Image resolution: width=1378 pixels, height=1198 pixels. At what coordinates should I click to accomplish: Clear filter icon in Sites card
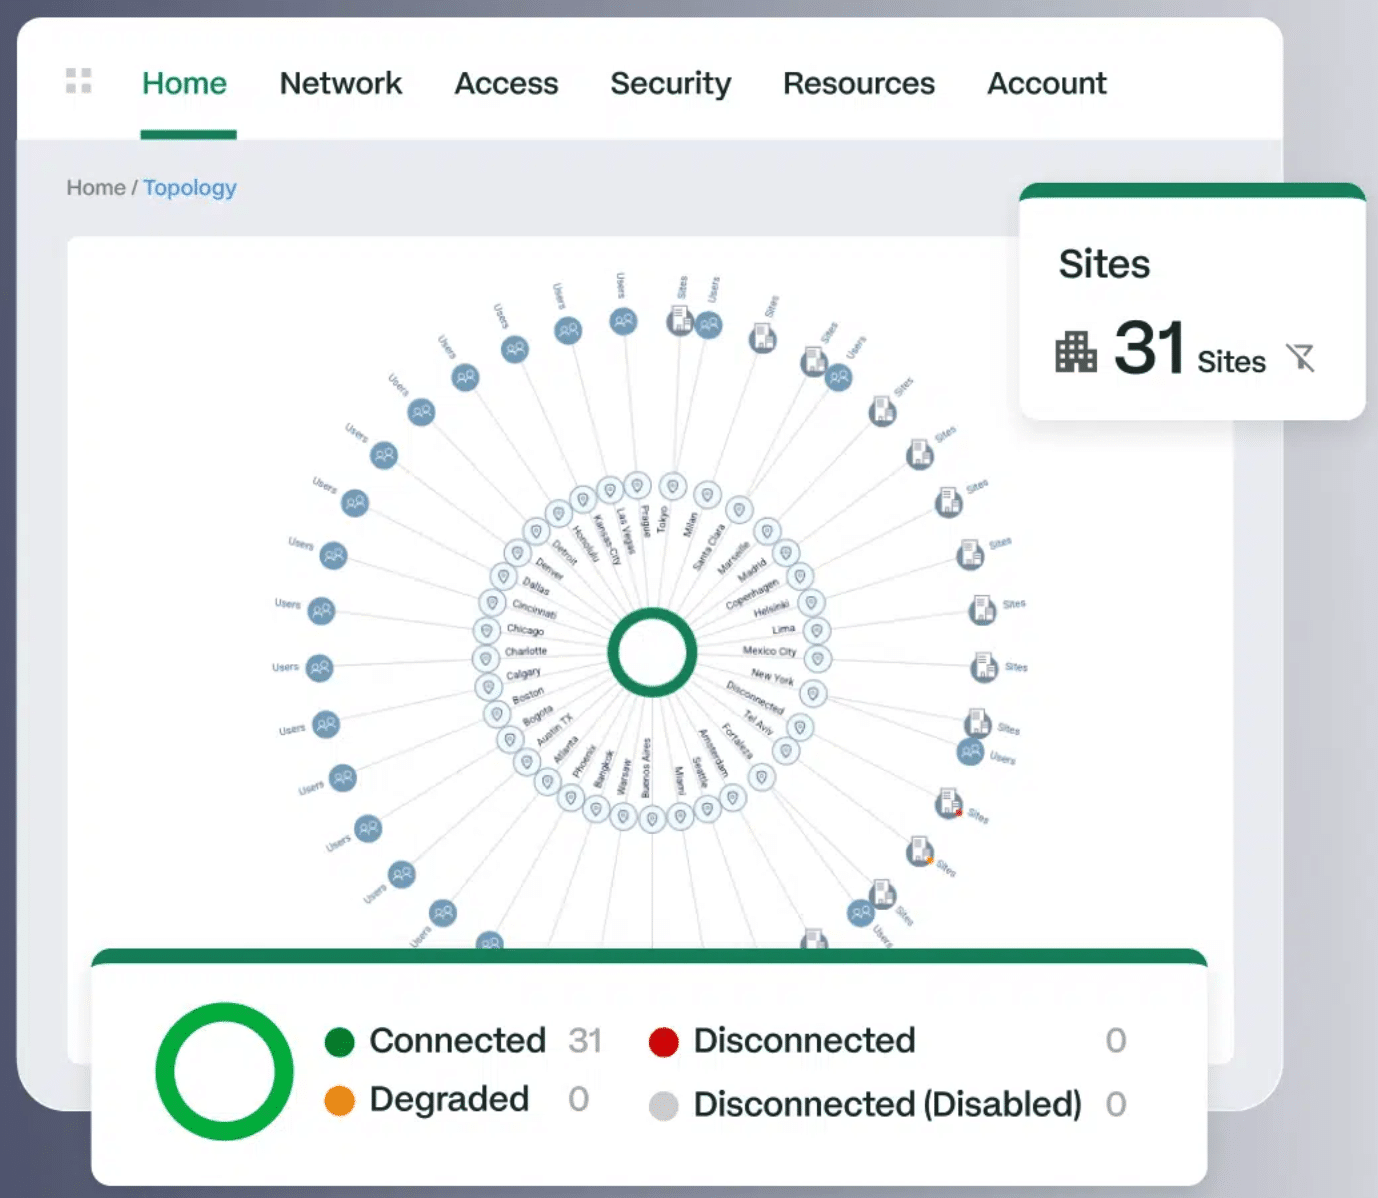point(1301,357)
